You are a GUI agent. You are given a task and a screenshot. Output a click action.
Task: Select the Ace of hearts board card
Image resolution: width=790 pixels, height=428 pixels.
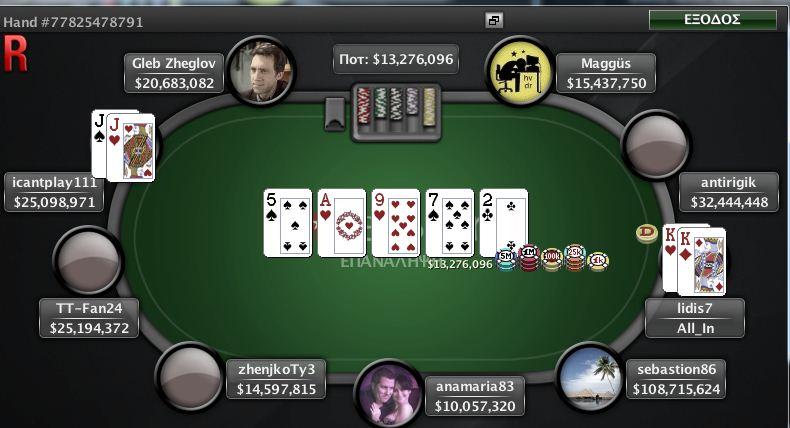point(342,223)
